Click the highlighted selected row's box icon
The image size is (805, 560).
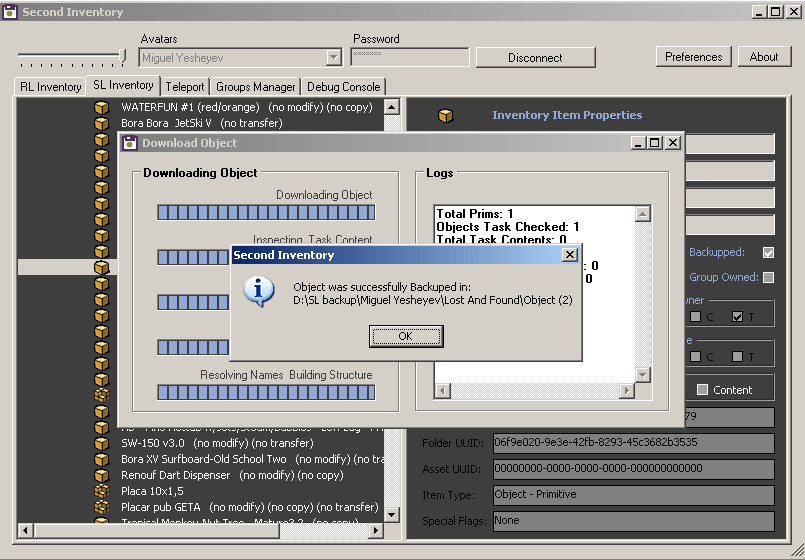[102, 267]
